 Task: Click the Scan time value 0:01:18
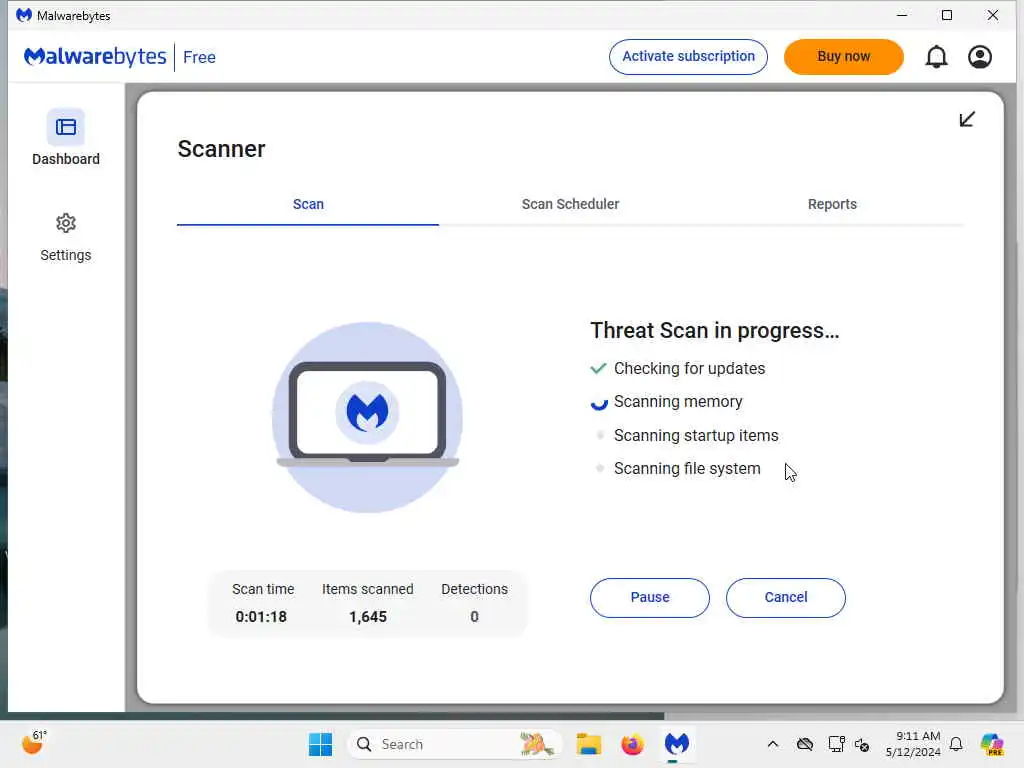pos(261,617)
